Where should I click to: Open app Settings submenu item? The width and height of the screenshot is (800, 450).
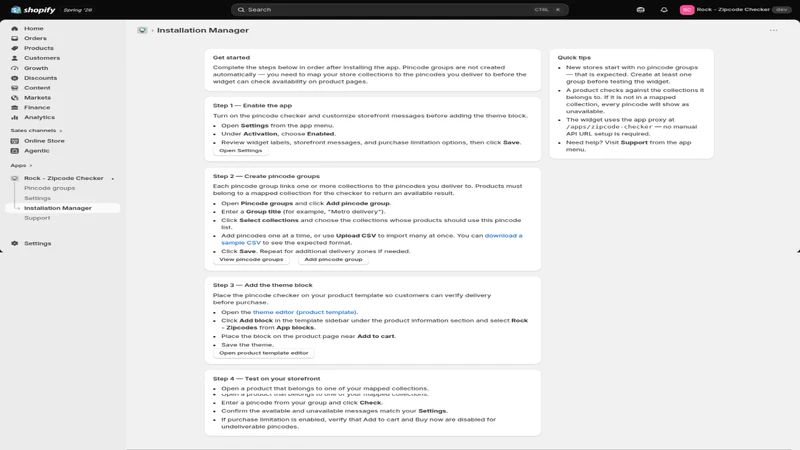tap(37, 198)
